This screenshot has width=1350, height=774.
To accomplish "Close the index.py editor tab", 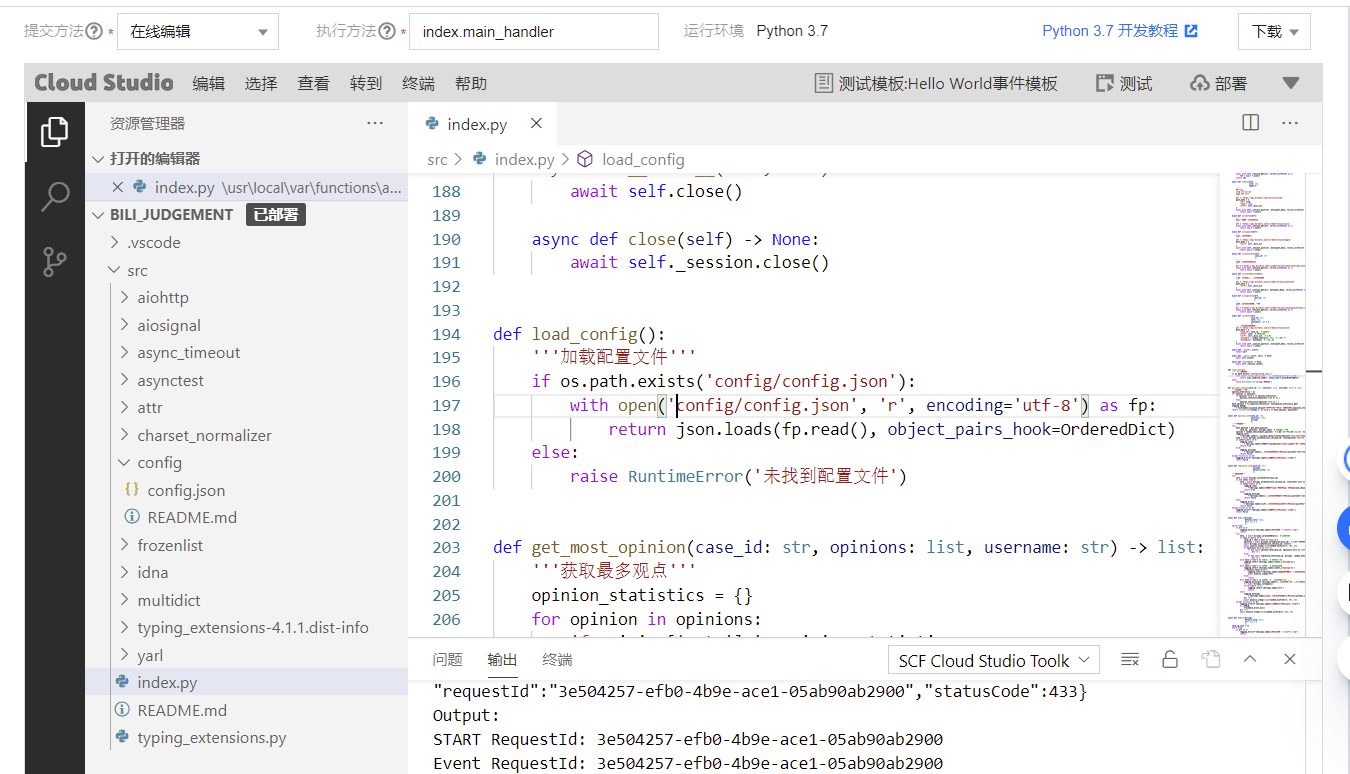I will pos(536,123).
